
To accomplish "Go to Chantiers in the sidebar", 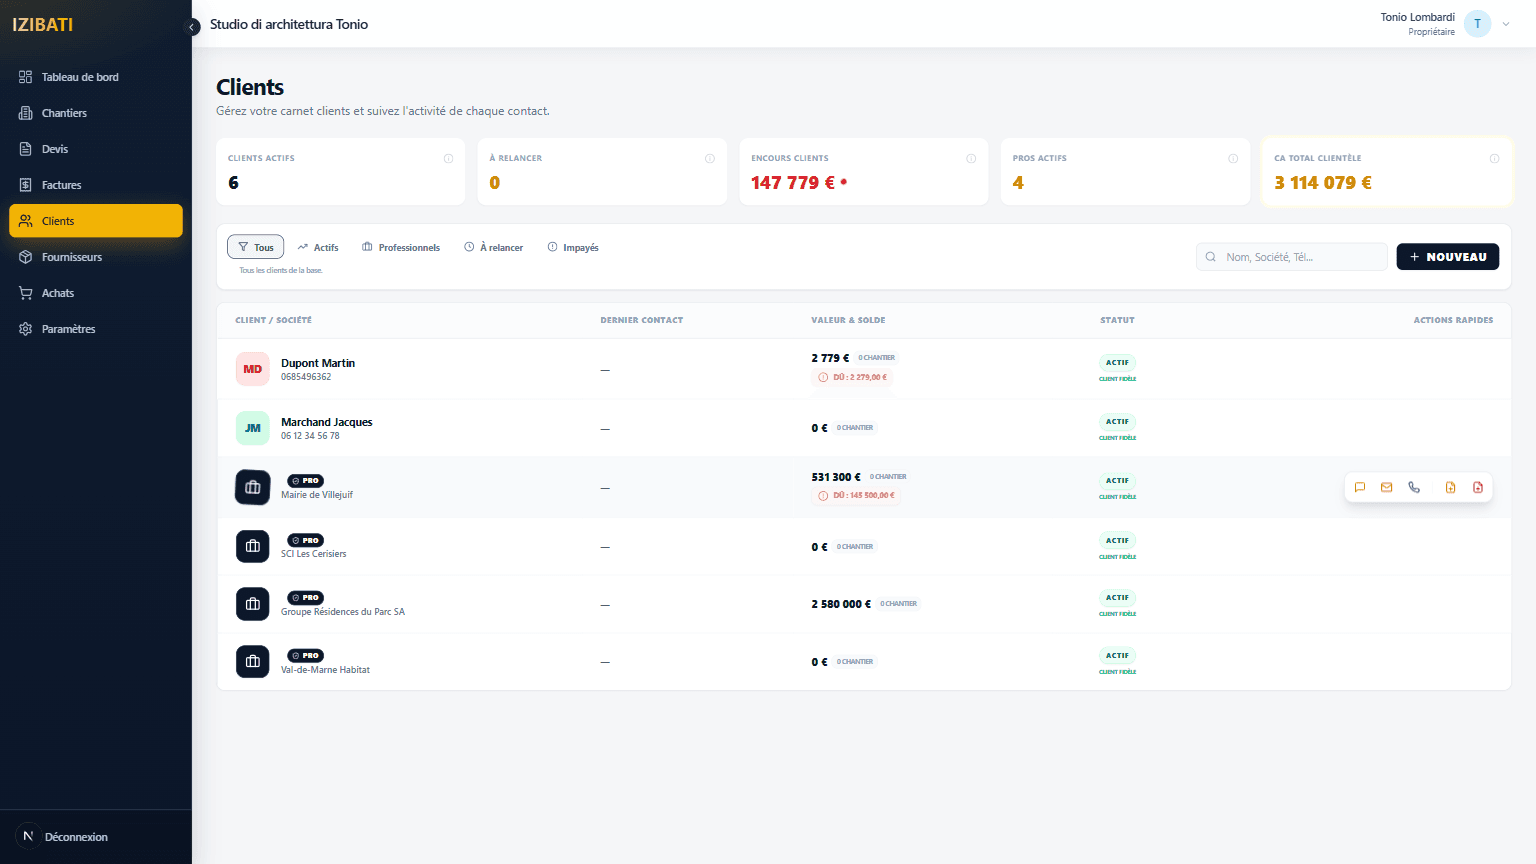I will [64, 113].
